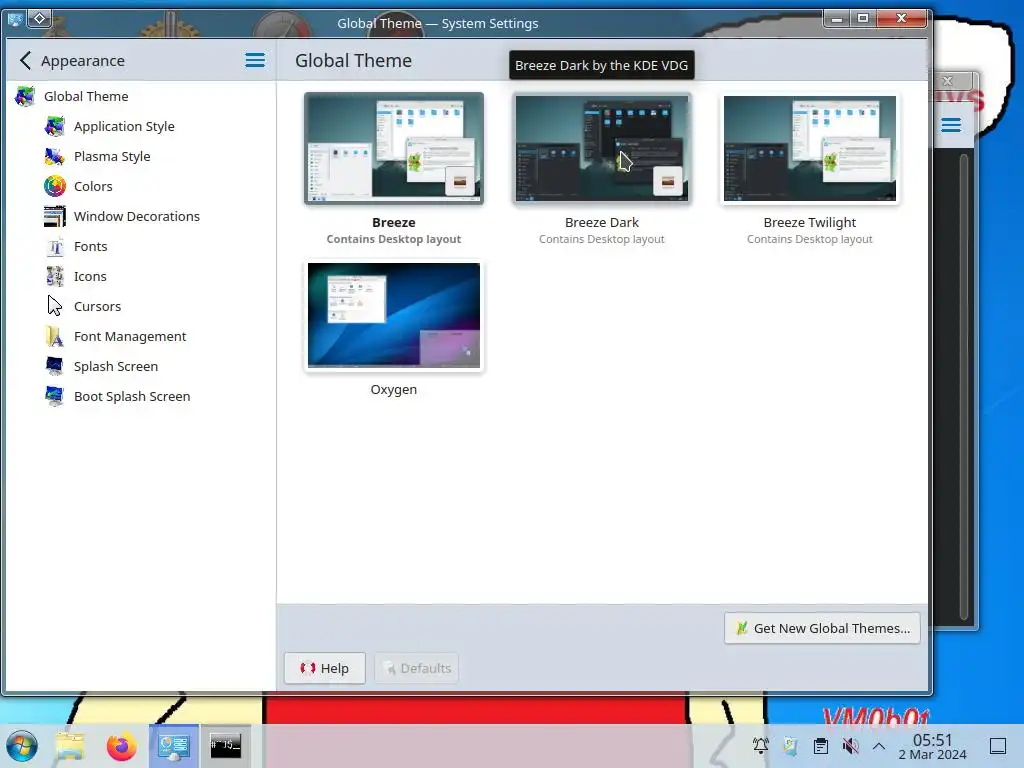The width and height of the screenshot is (1024, 768).
Task: Open the Start menu button in taskbar
Action: pos(22,746)
